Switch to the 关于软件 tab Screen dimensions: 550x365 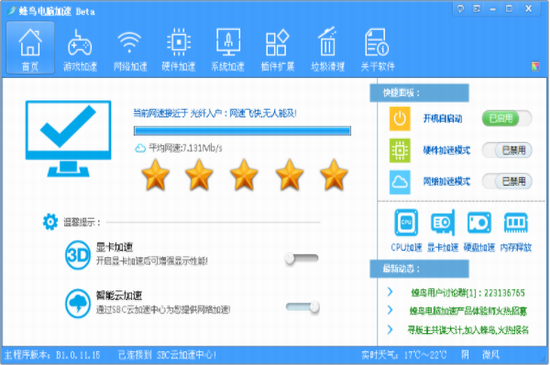pyautogui.click(x=377, y=49)
